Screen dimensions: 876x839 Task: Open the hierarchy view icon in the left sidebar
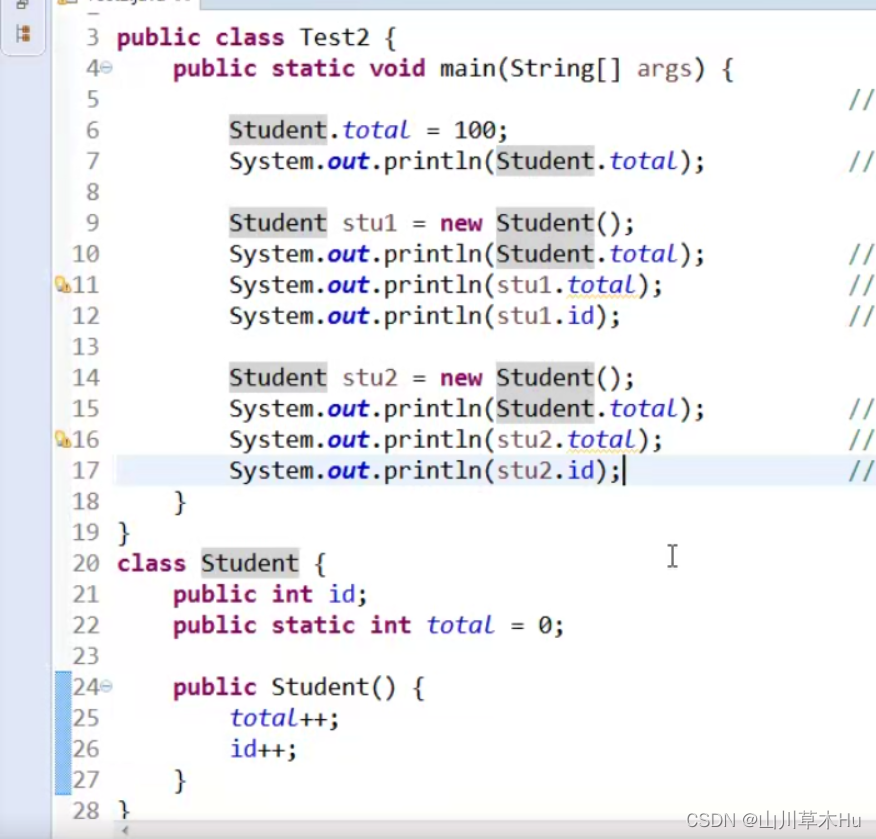pos(23,34)
